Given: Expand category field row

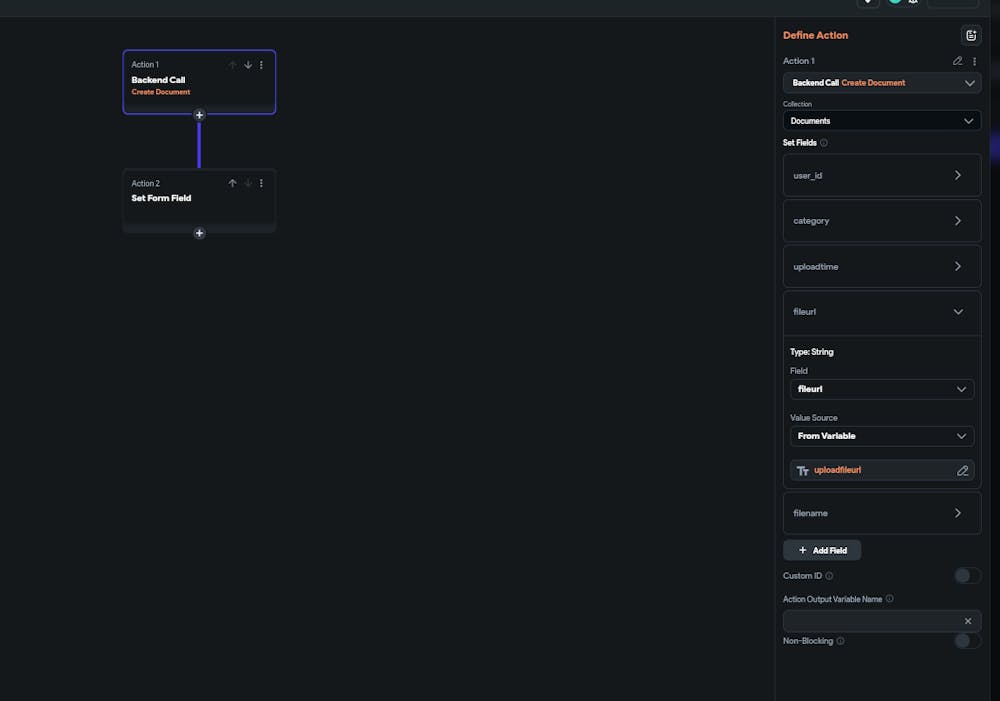Looking at the screenshot, I should click(881, 221).
